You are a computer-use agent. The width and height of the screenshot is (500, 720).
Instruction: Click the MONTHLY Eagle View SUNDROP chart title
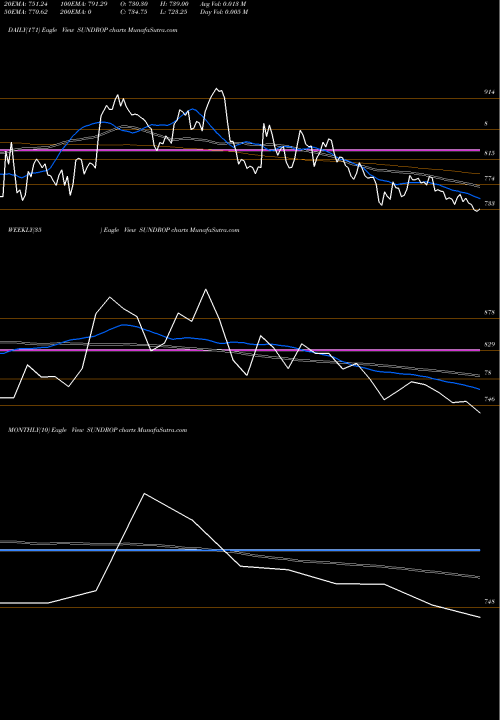tap(97, 430)
